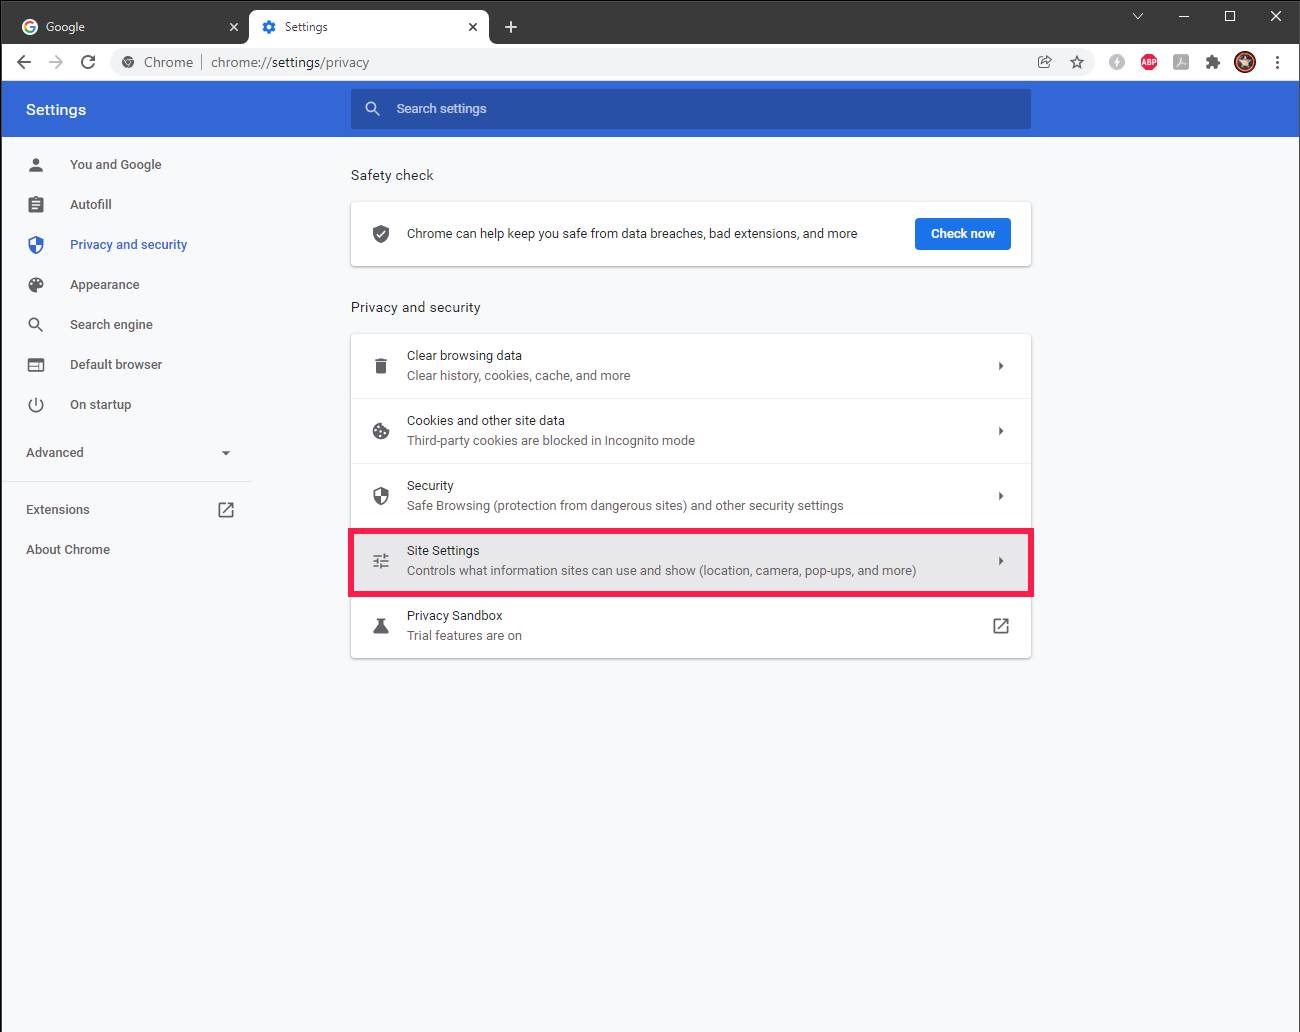Open the Extensions puzzle piece menu
This screenshot has height=1032, width=1300.
pos(1213,62)
